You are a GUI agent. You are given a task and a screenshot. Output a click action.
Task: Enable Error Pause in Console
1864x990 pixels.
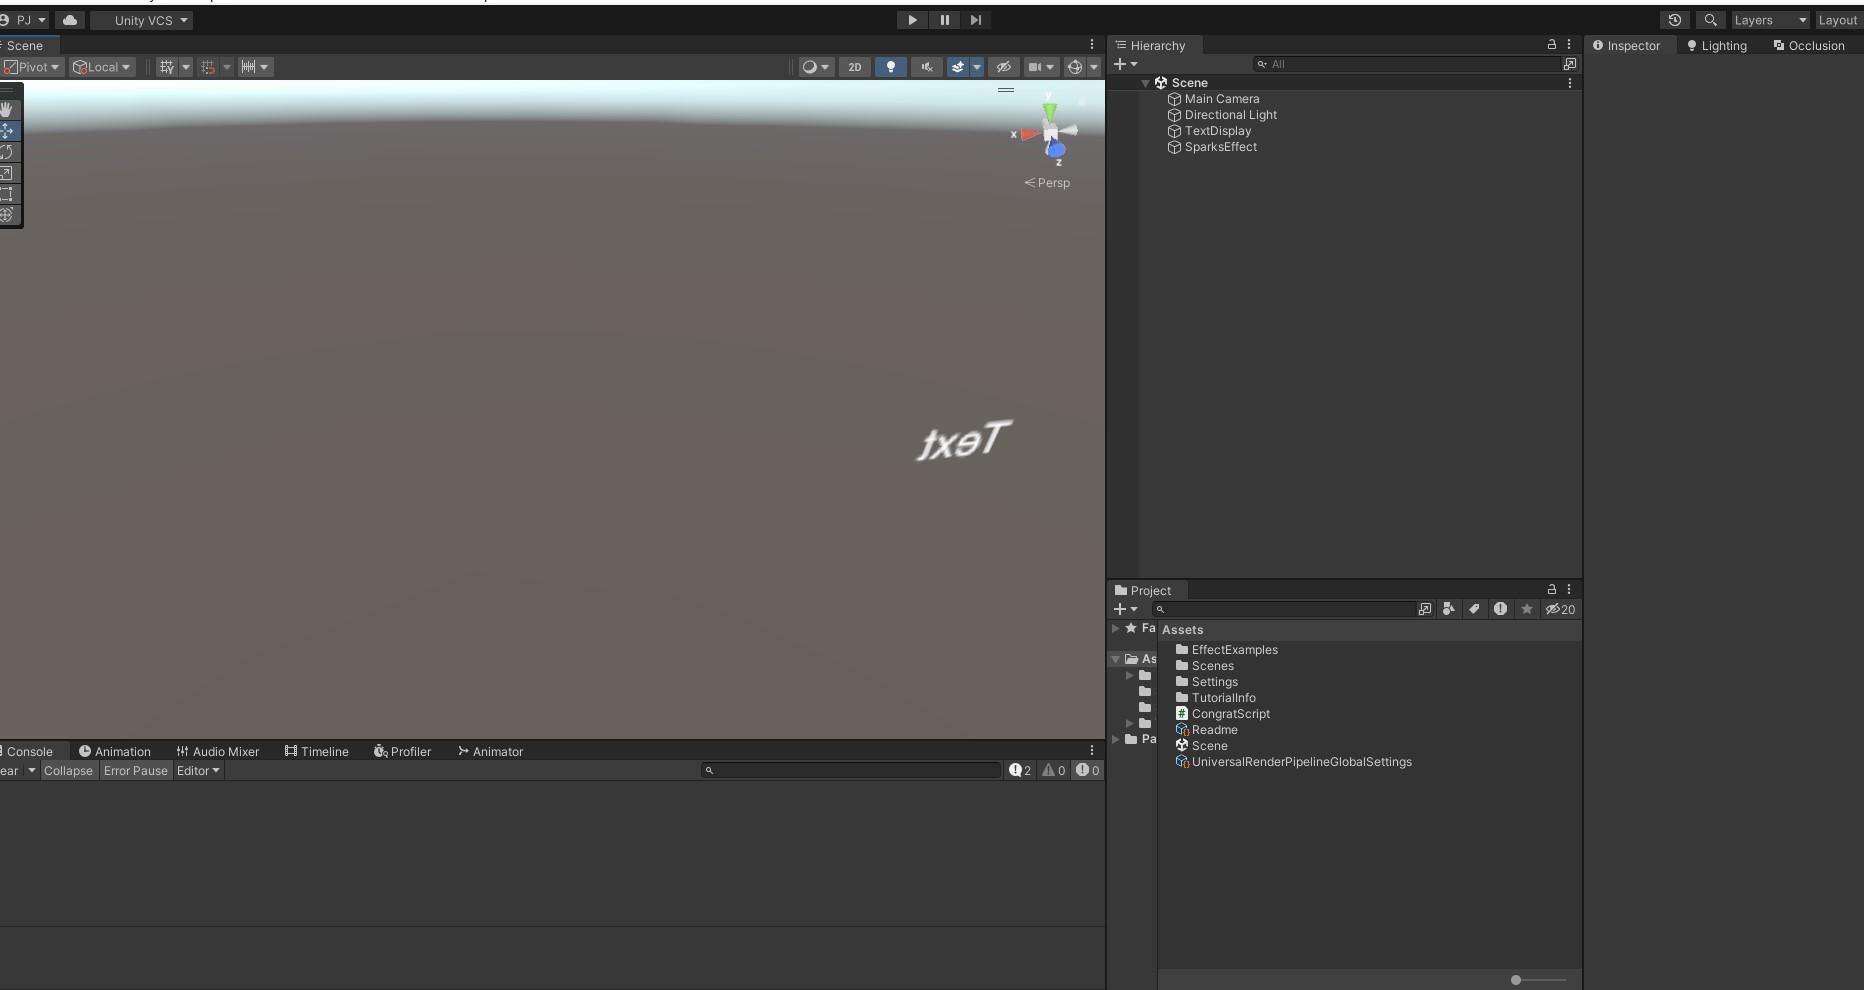click(x=136, y=771)
